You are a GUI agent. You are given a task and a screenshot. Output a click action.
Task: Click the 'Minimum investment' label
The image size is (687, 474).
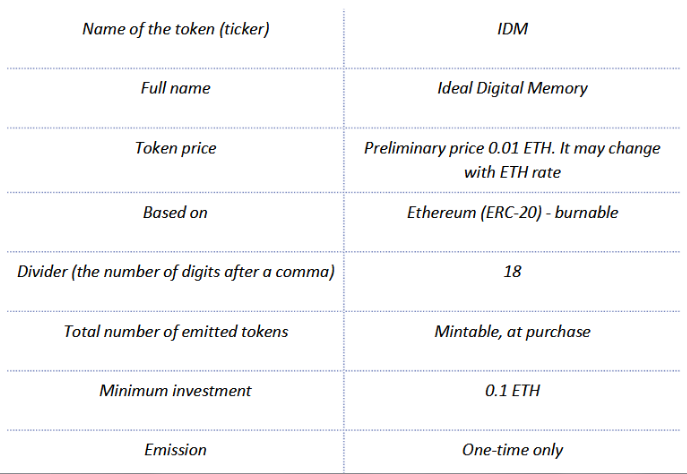(x=176, y=390)
